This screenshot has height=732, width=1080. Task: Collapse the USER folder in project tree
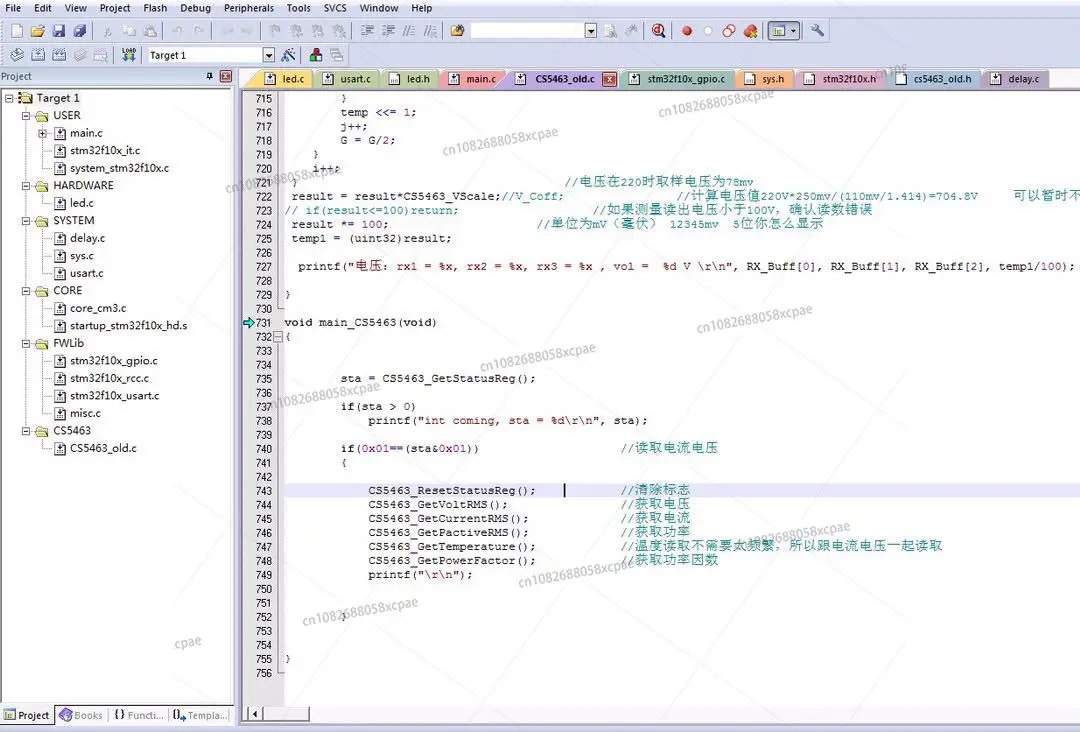click(27, 116)
